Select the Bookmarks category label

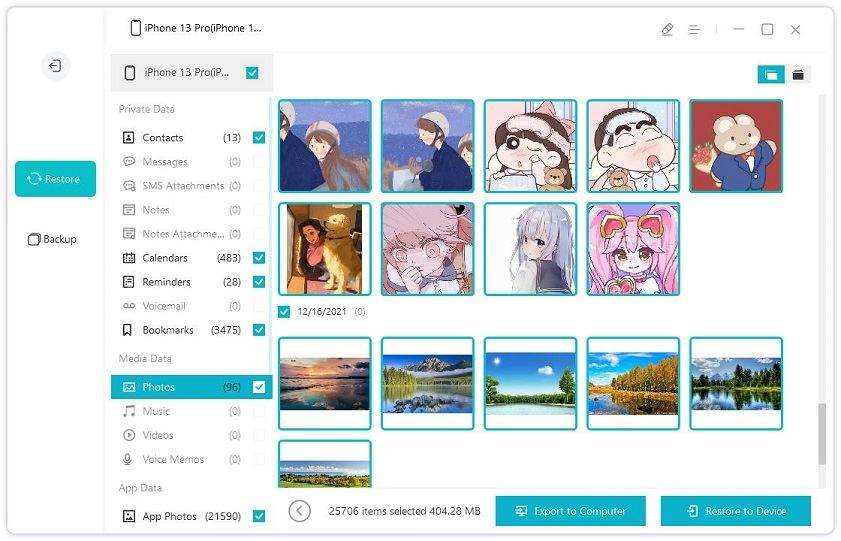tap(168, 330)
